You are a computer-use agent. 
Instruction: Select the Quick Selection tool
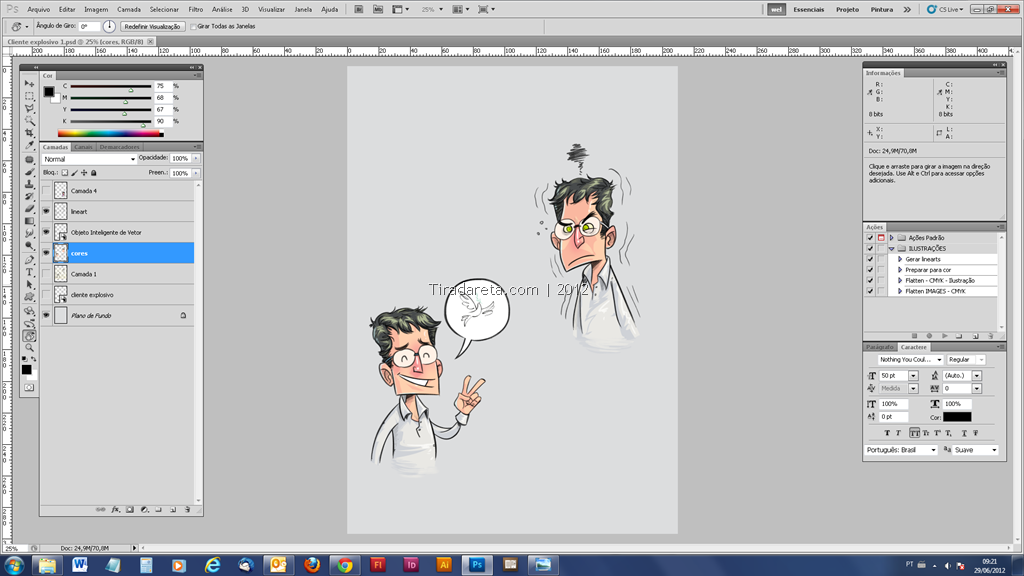29,121
